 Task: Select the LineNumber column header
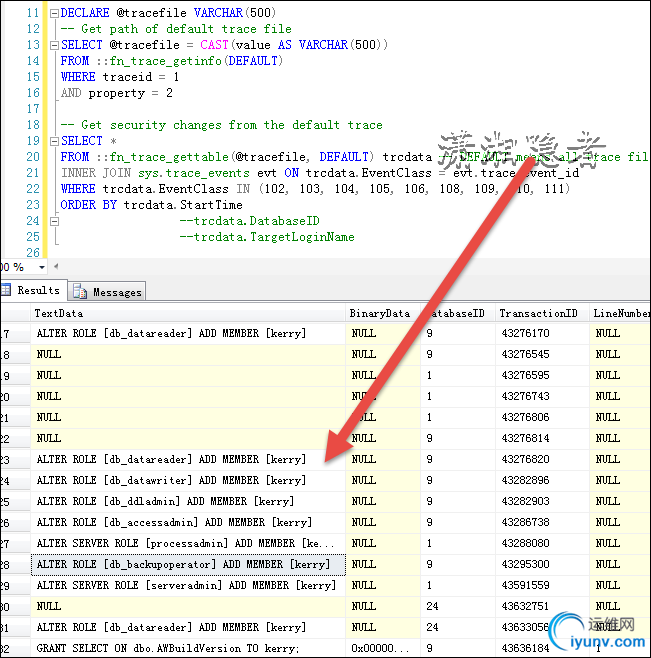pyautogui.click(x=620, y=313)
